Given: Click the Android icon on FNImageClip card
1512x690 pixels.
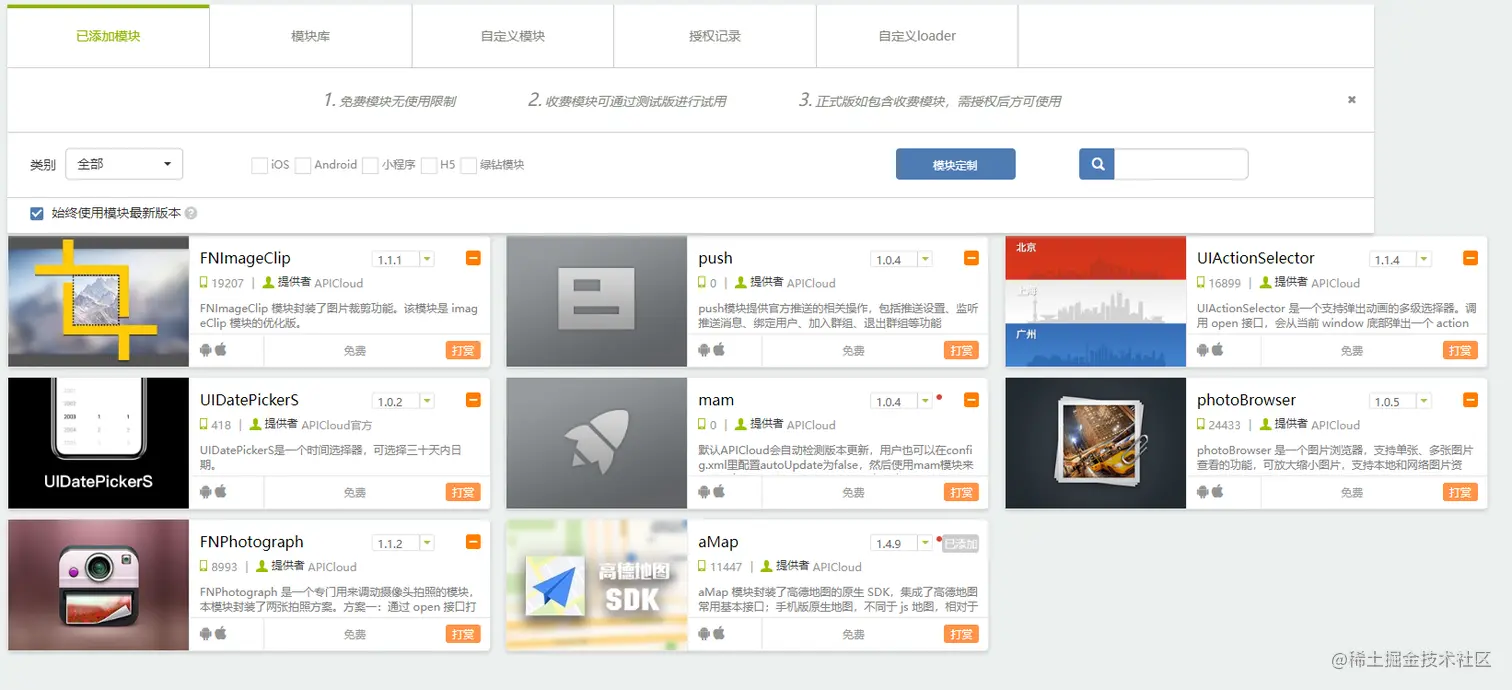Looking at the screenshot, I should (x=206, y=350).
